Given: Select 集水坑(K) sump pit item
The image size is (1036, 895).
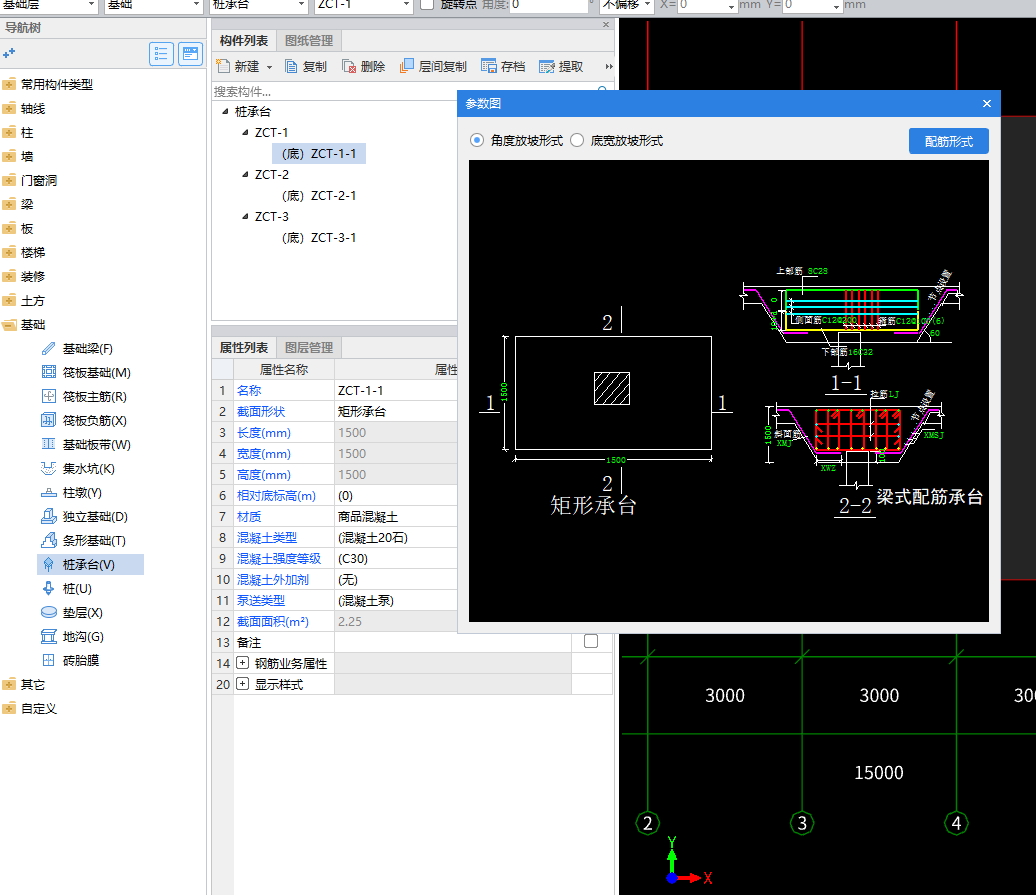Looking at the screenshot, I should 78,468.
